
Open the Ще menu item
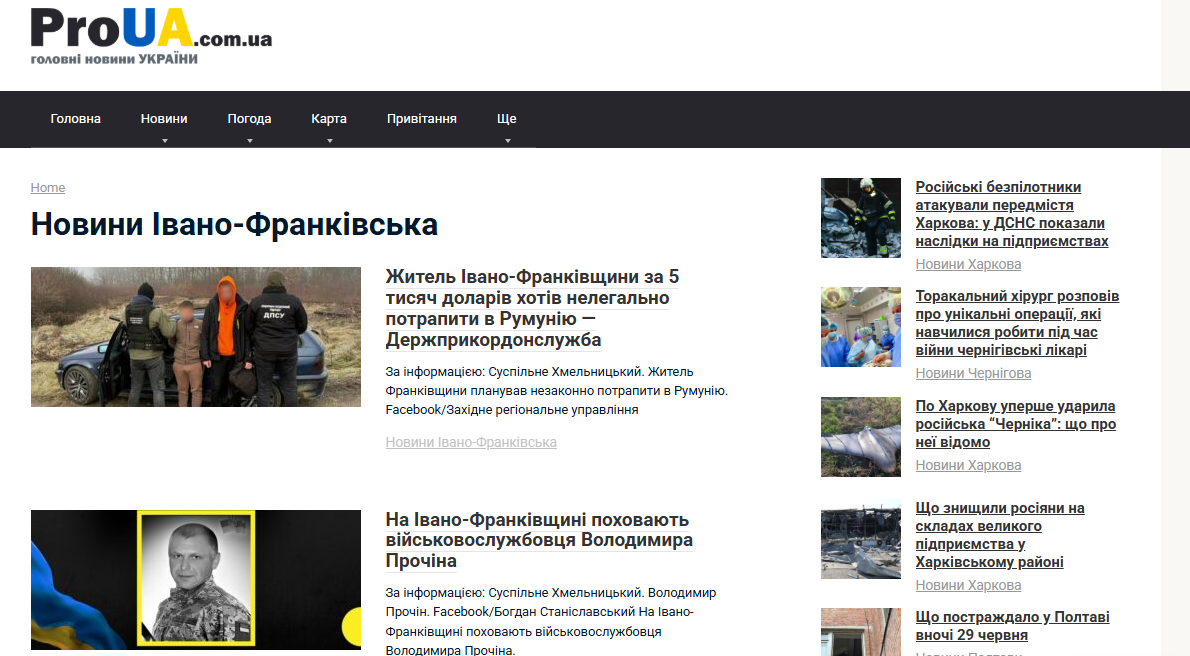tap(506, 118)
